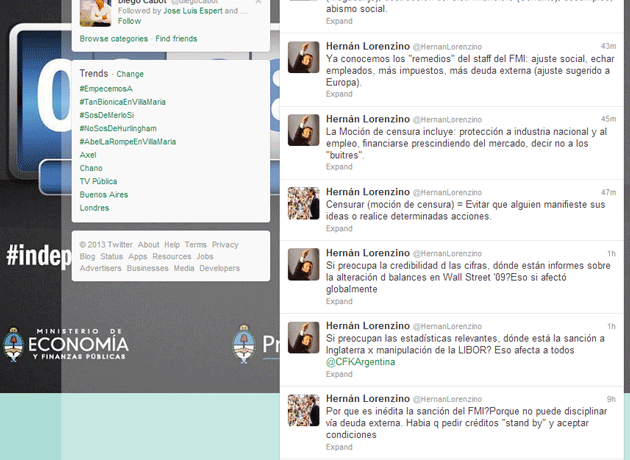The height and width of the screenshot is (460, 630).
Task: Open the Advertisers footer link
Action: (x=100, y=268)
